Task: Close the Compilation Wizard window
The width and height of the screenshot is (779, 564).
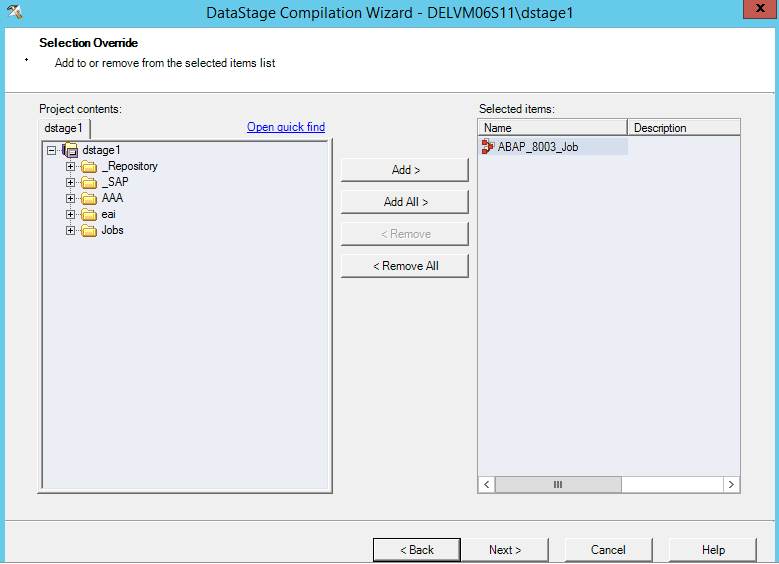Action: 760,9
